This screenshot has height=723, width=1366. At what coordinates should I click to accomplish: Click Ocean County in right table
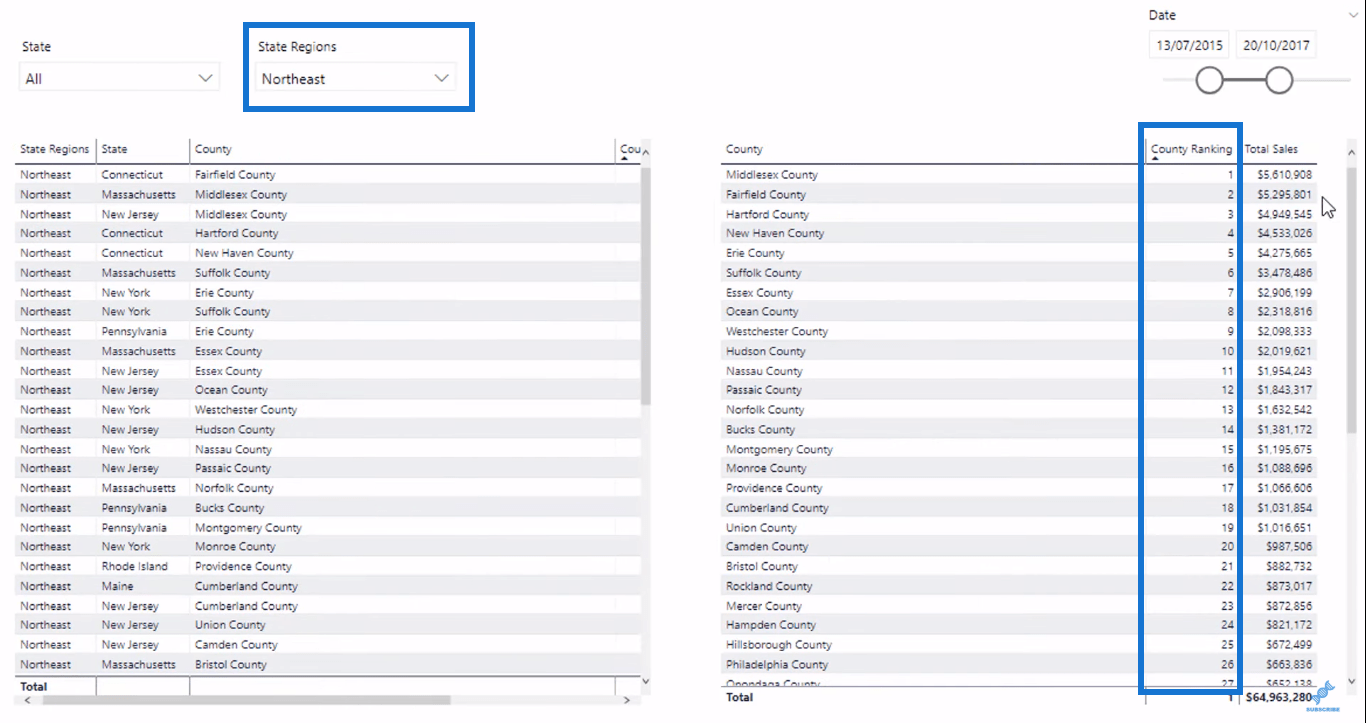point(762,312)
